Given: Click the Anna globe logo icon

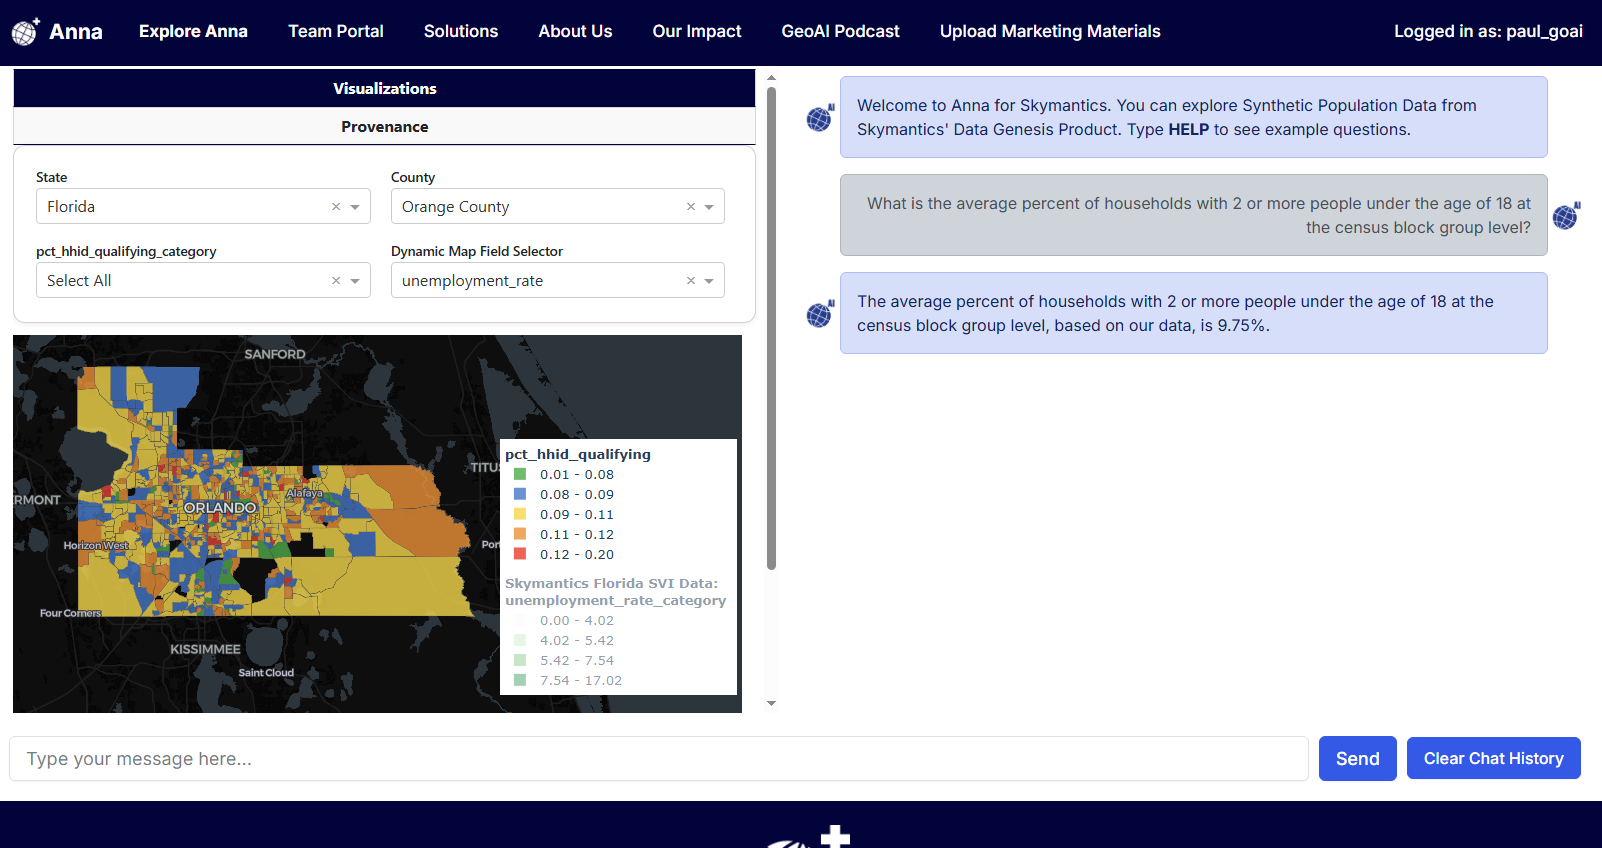Looking at the screenshot, I should pyautogui.click(x=25, y=32).
